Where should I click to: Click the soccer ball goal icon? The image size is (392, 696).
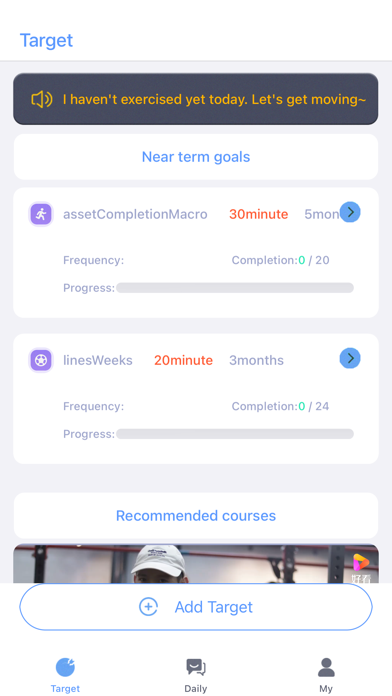click(41, 360)
